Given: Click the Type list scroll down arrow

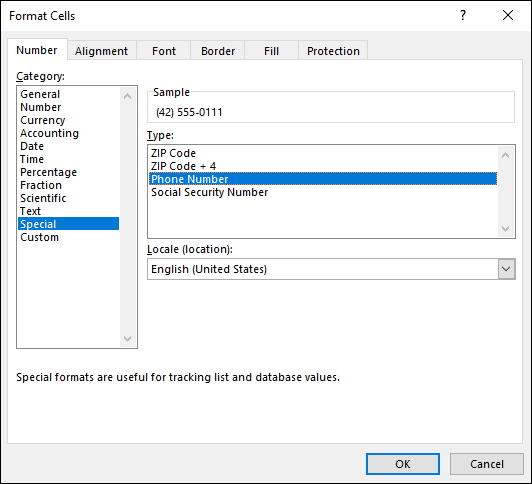Looking at the screenshot, I should (x=506, y=229).
